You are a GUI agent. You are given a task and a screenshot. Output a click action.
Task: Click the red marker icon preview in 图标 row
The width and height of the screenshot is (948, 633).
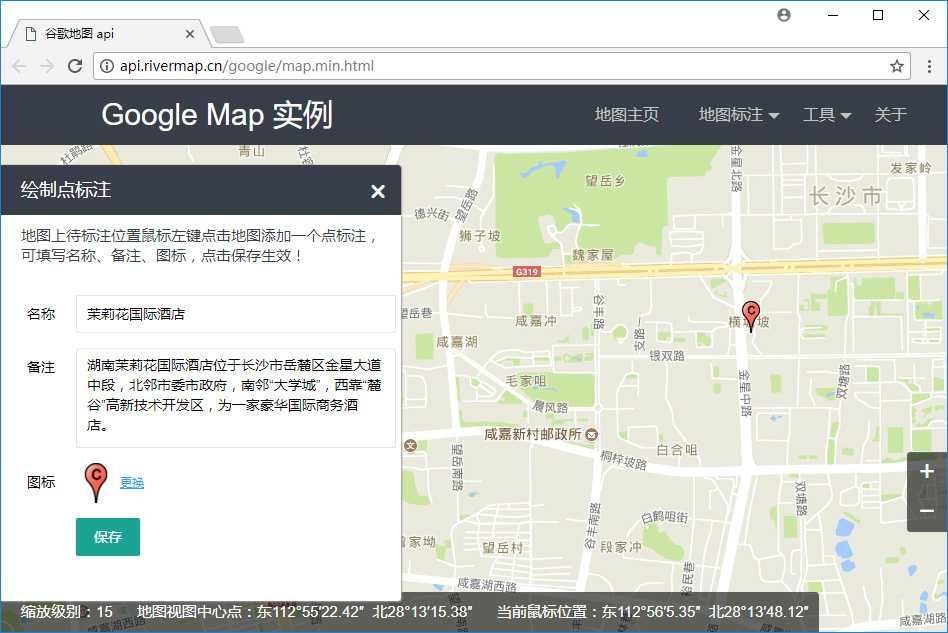[x=96, y=482]
